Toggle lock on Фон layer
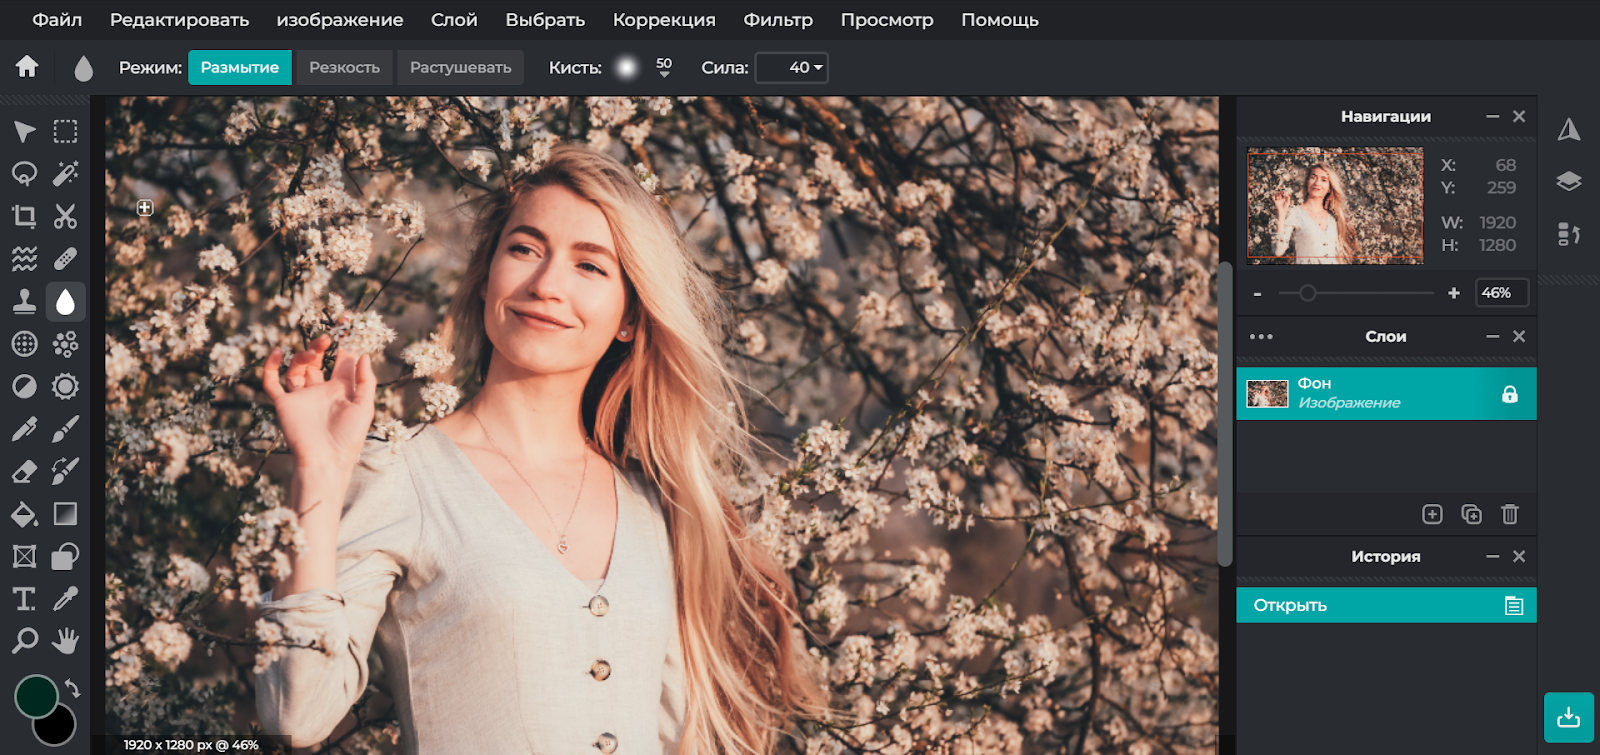This screenshot has width=1600, height=755. (x=1510, y=394)
